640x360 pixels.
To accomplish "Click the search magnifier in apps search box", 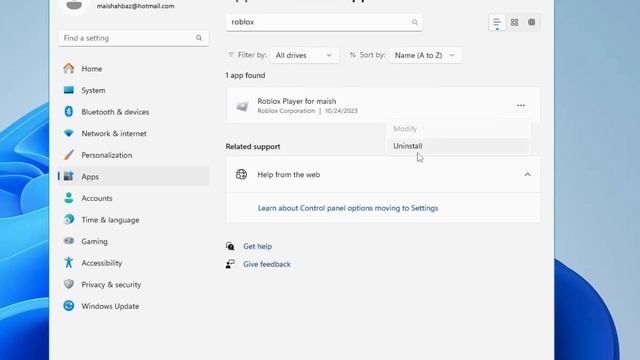I will pos(415,22).
